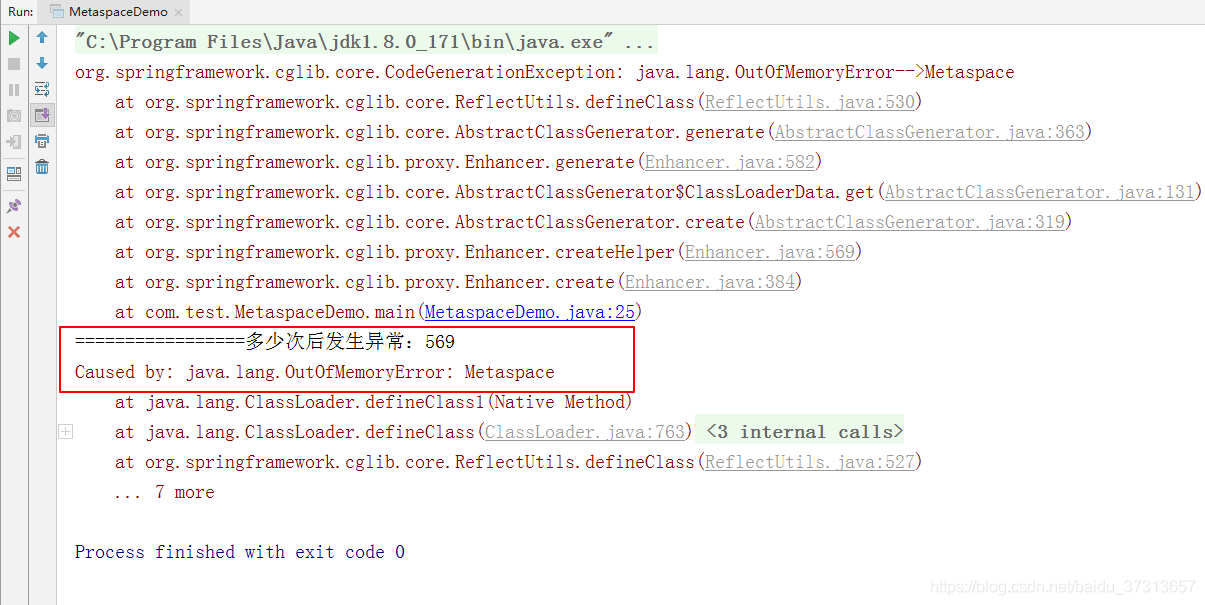Image resolution: width=1205 pixels, height=605 pixels.
Task: Navigate up the stack trace
Action: pos(41,37)
